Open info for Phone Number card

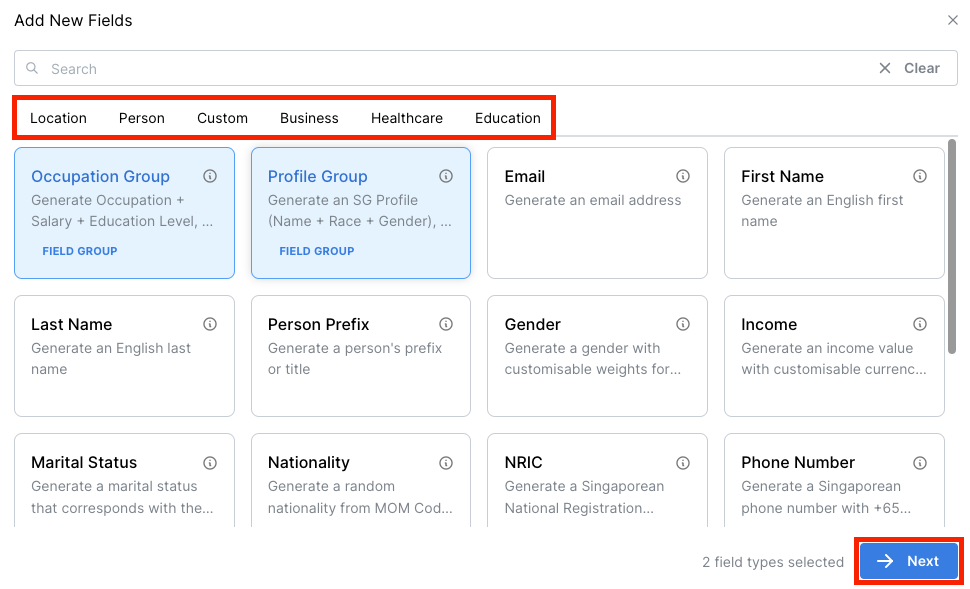point(920,463)
